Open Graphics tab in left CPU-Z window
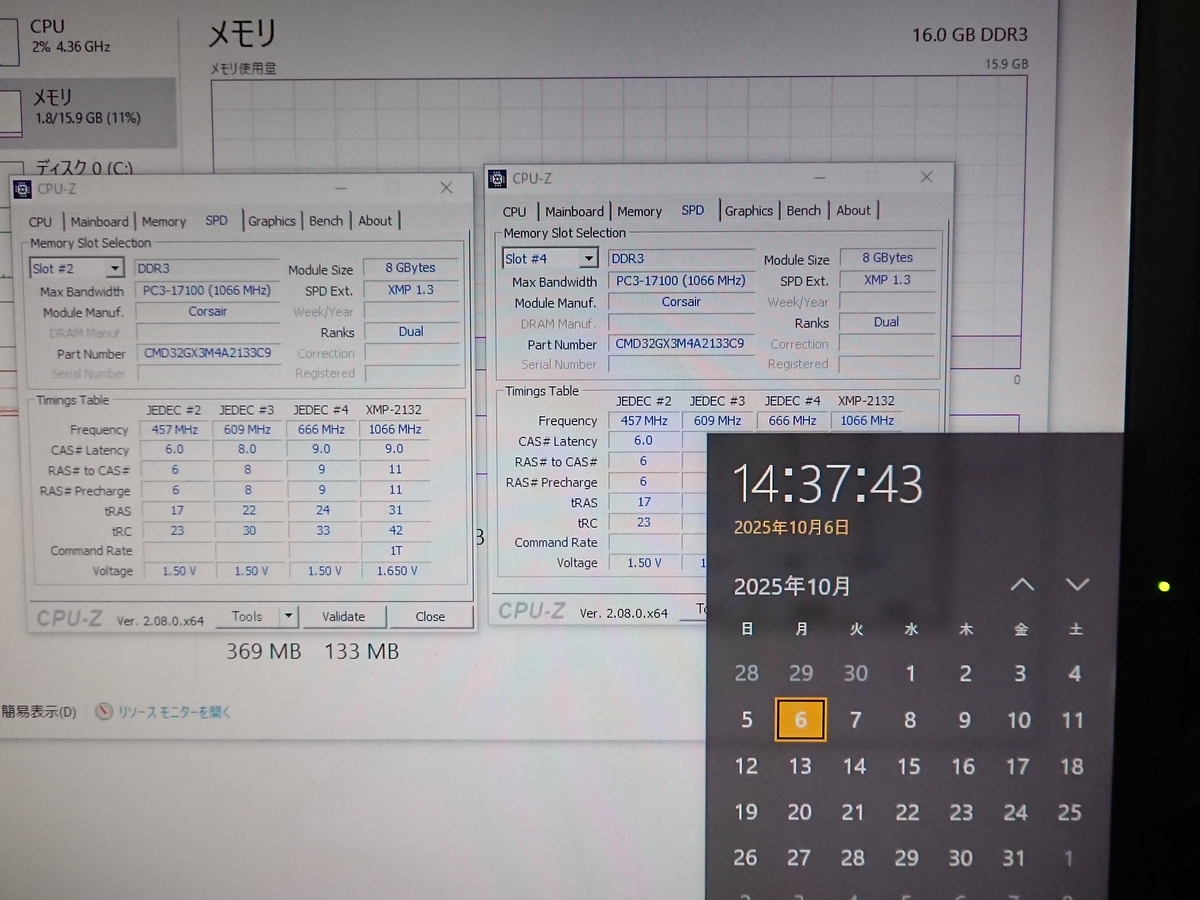 [272, 221]
